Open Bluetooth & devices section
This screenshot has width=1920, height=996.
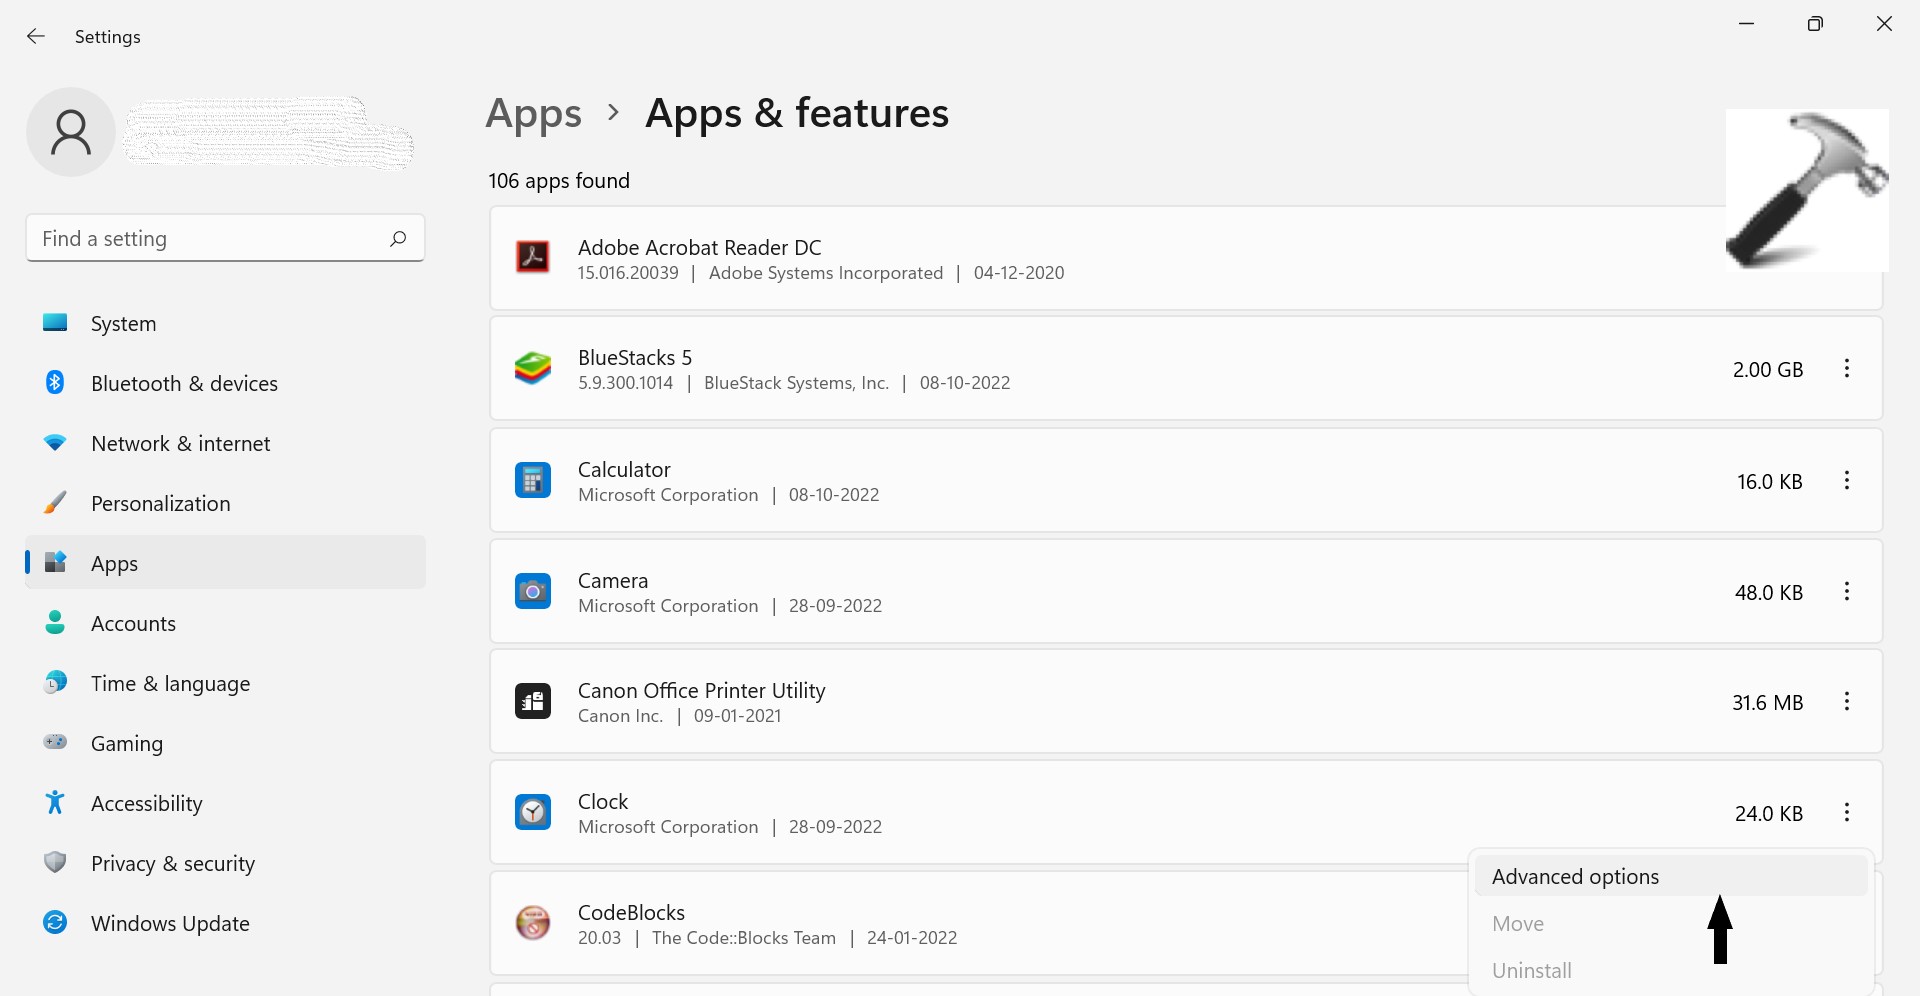pyautogui.click(x=184, y=384)
